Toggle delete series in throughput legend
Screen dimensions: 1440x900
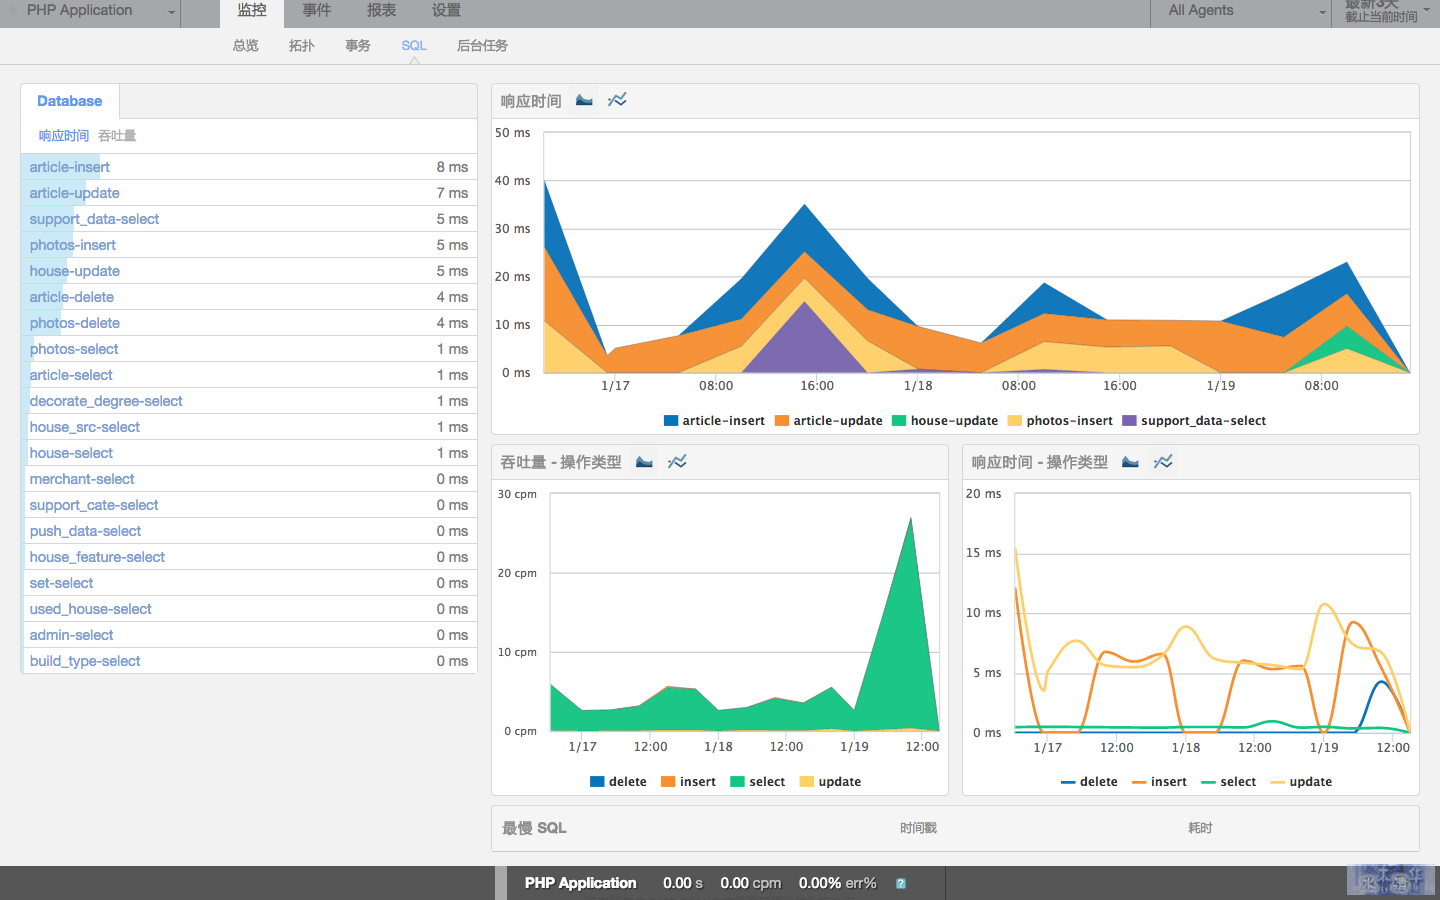pos(597,782)
